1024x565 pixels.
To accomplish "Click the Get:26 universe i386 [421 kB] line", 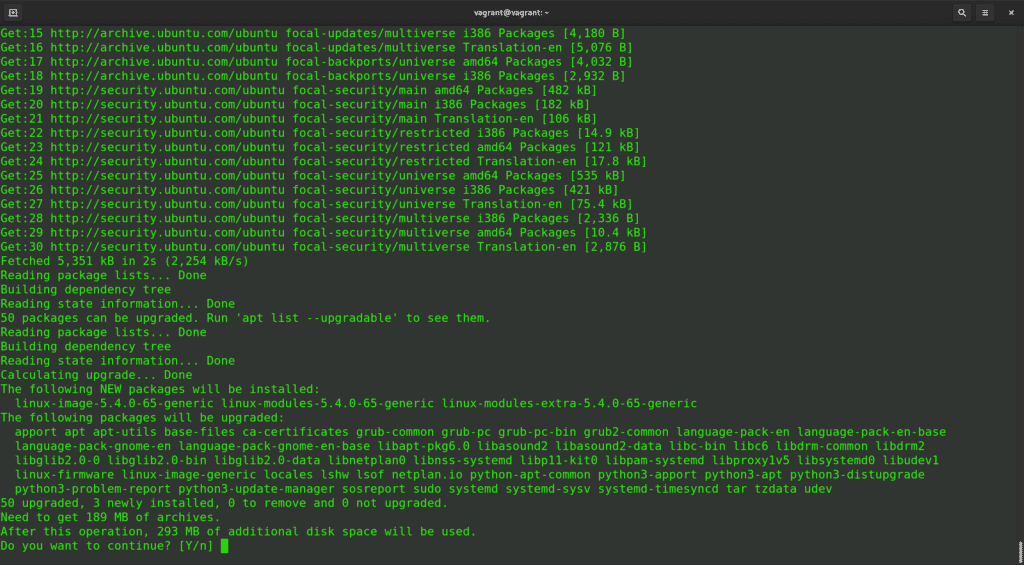I will pyautogui.click(x=310, y=190).
